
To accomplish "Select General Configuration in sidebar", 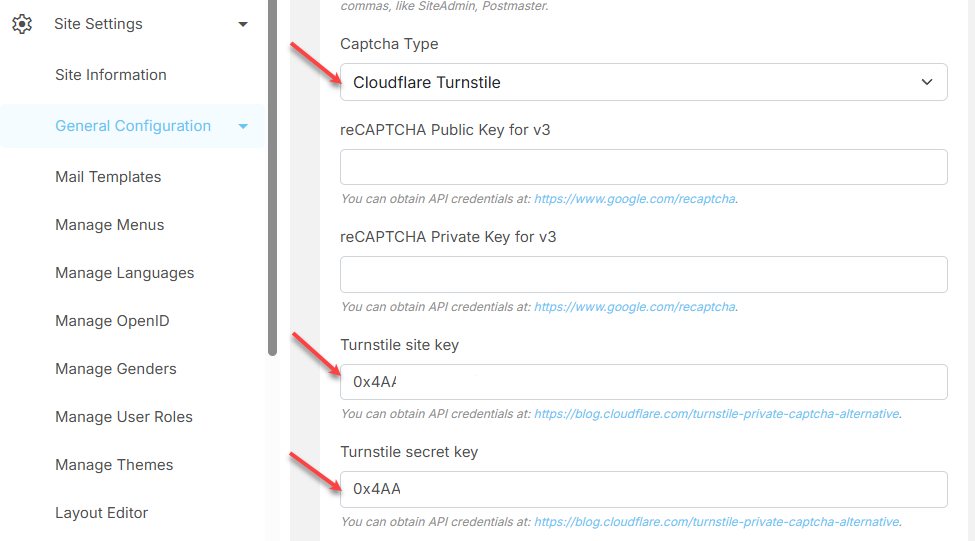I will pyautogui.click(x=133, y=126).
